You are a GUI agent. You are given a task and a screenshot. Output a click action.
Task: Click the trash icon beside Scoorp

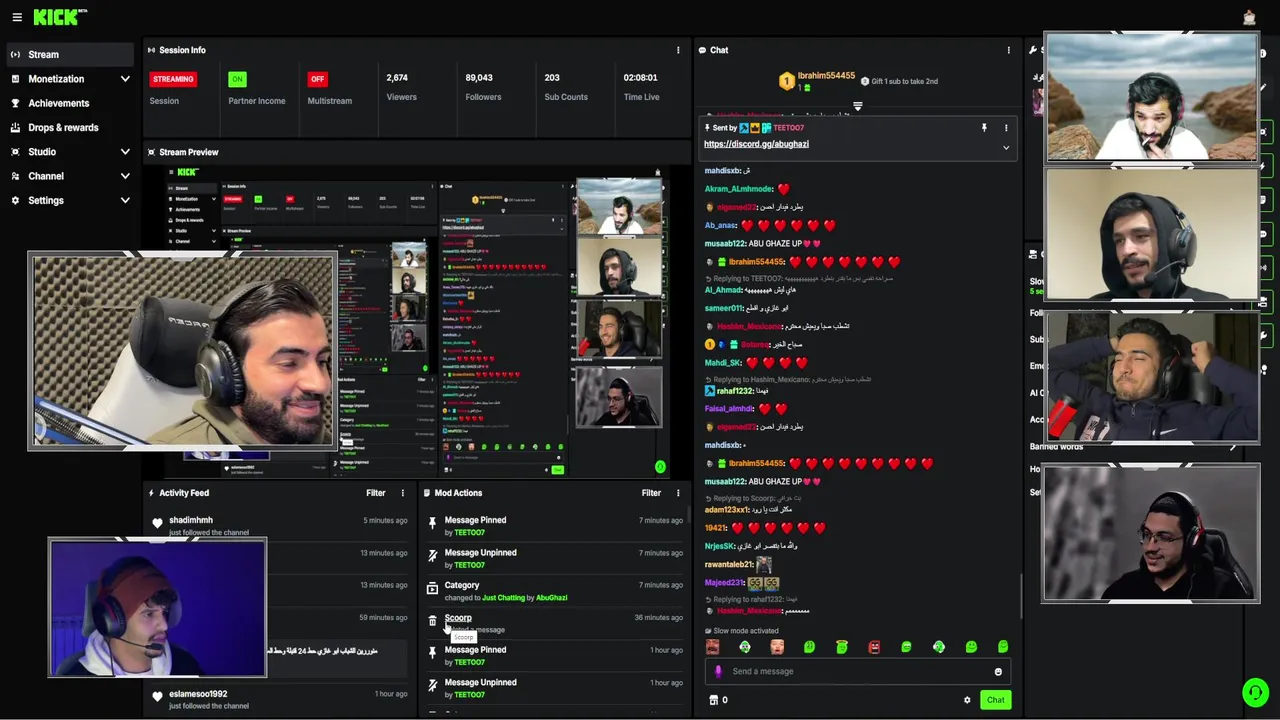(432, 621)
